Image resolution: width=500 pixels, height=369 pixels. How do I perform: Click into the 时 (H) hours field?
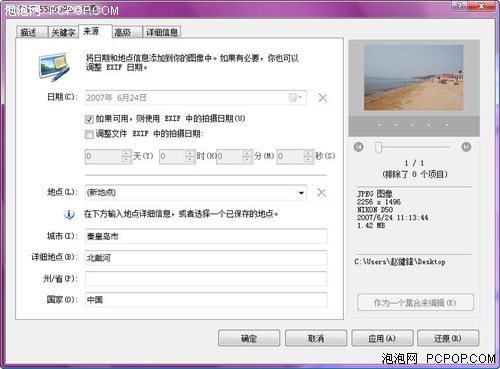172,156
